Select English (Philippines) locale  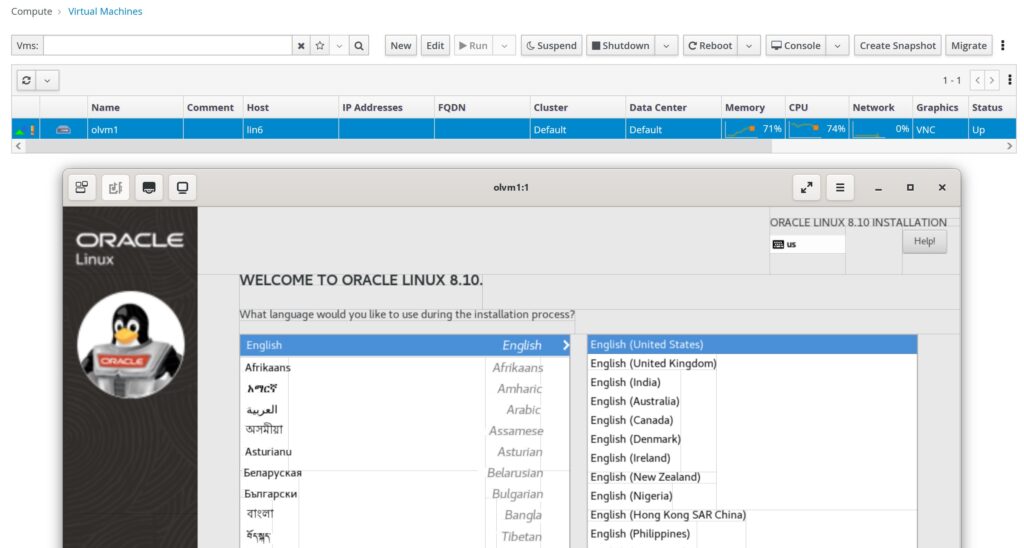752,534
